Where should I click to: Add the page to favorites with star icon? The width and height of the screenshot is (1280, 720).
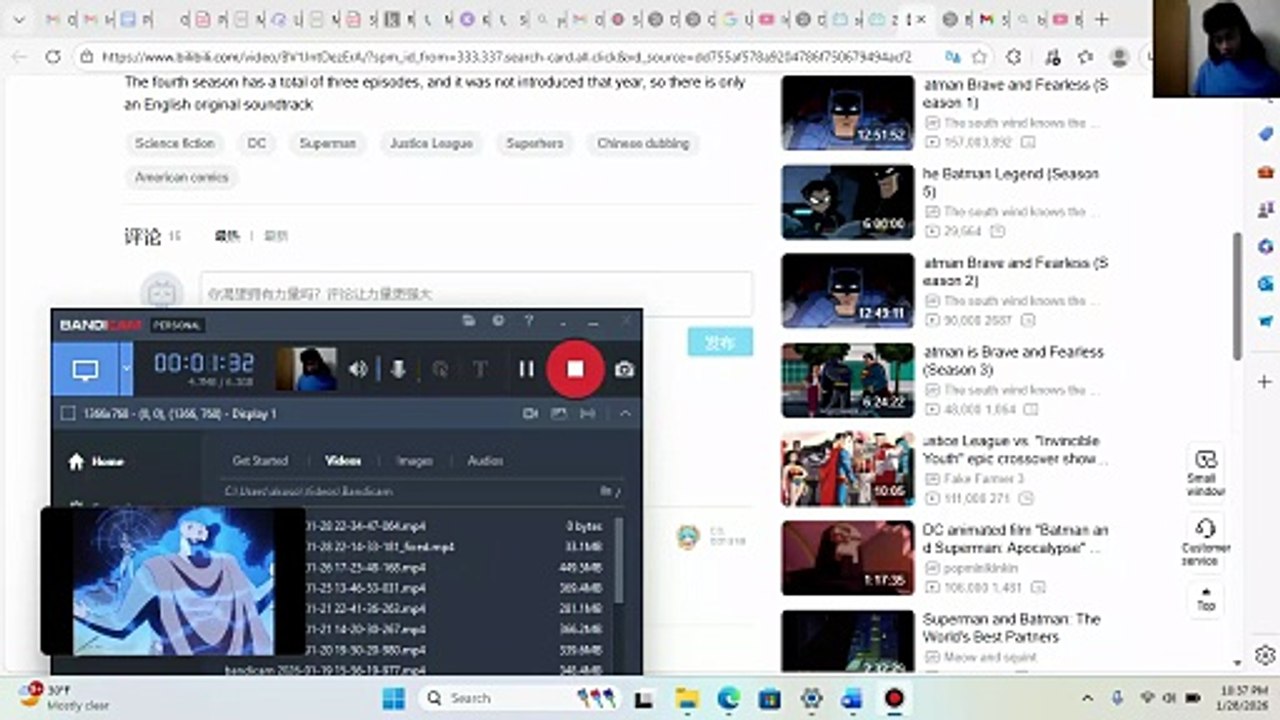coord(980,57)
